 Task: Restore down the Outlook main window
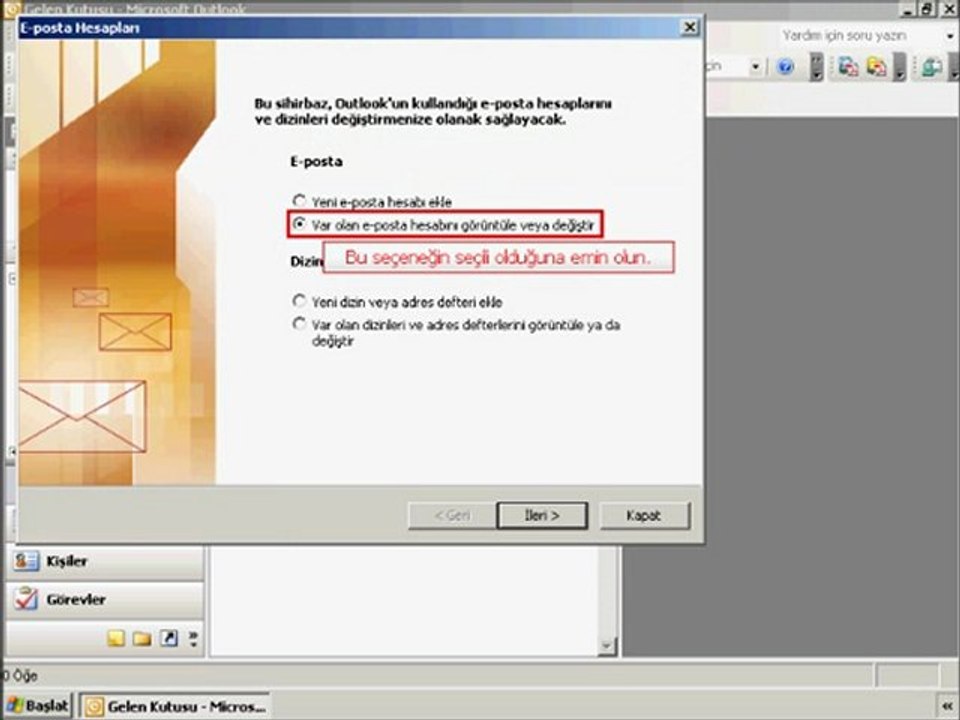(x=927, y=9)
